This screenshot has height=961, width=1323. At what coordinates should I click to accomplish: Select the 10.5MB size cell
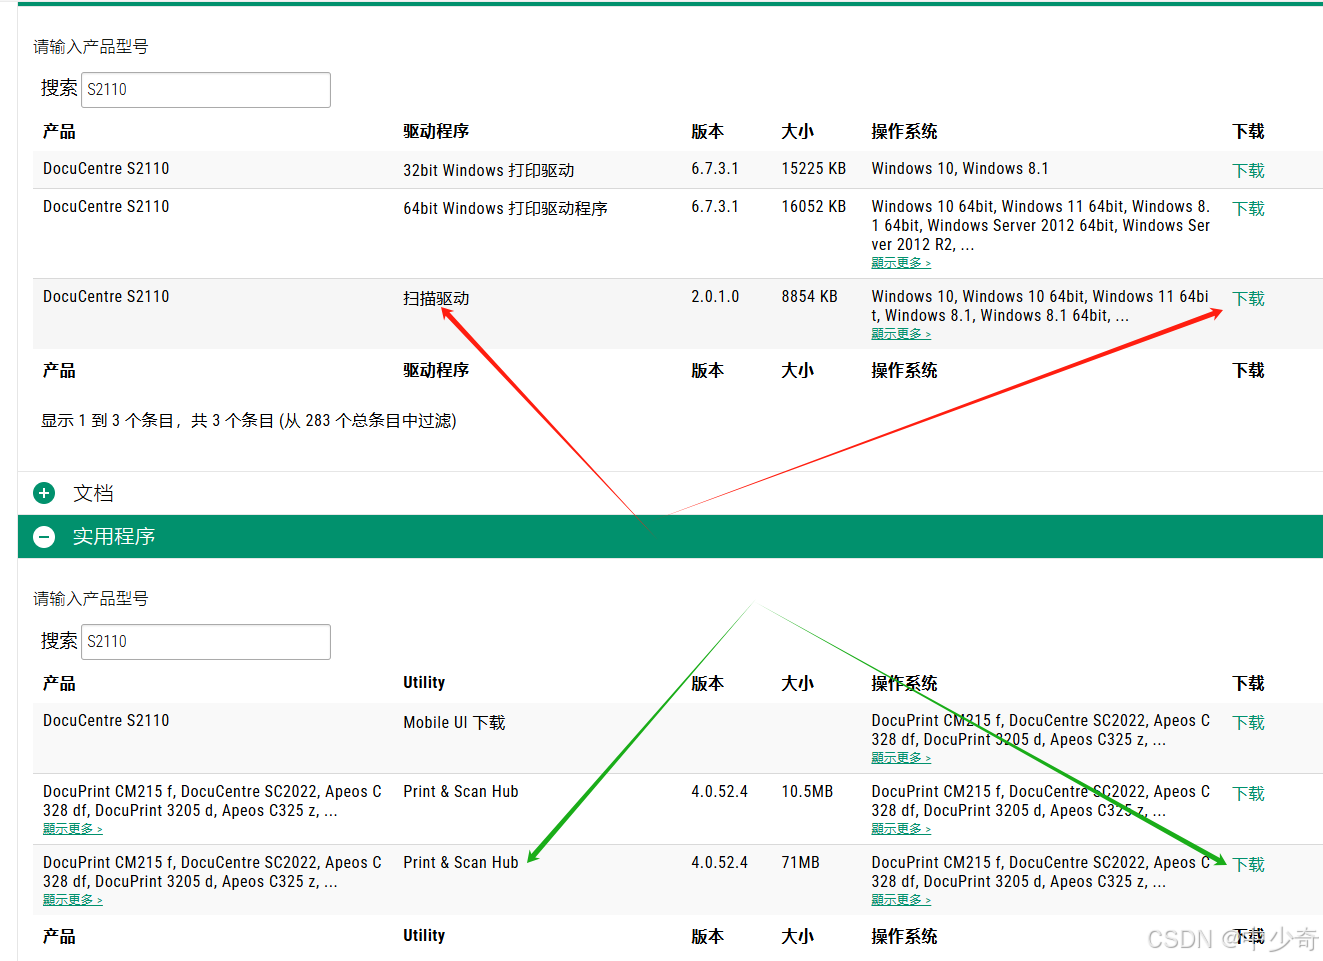tap(807, 792)
